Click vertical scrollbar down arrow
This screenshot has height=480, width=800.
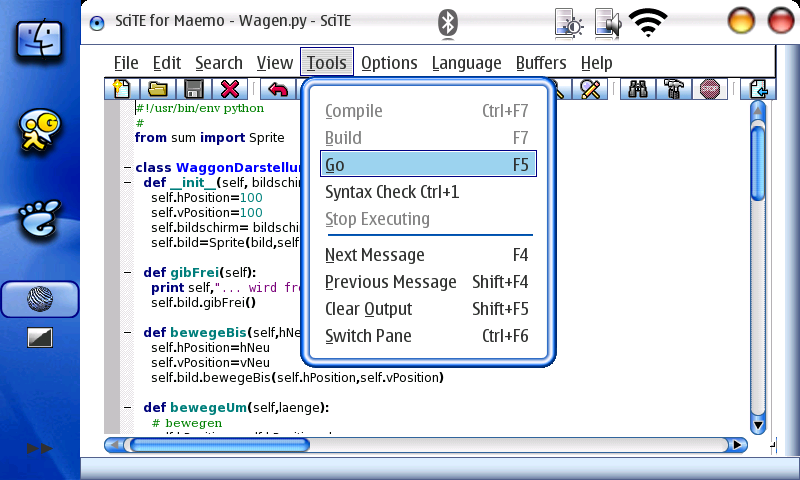(758, 425)
